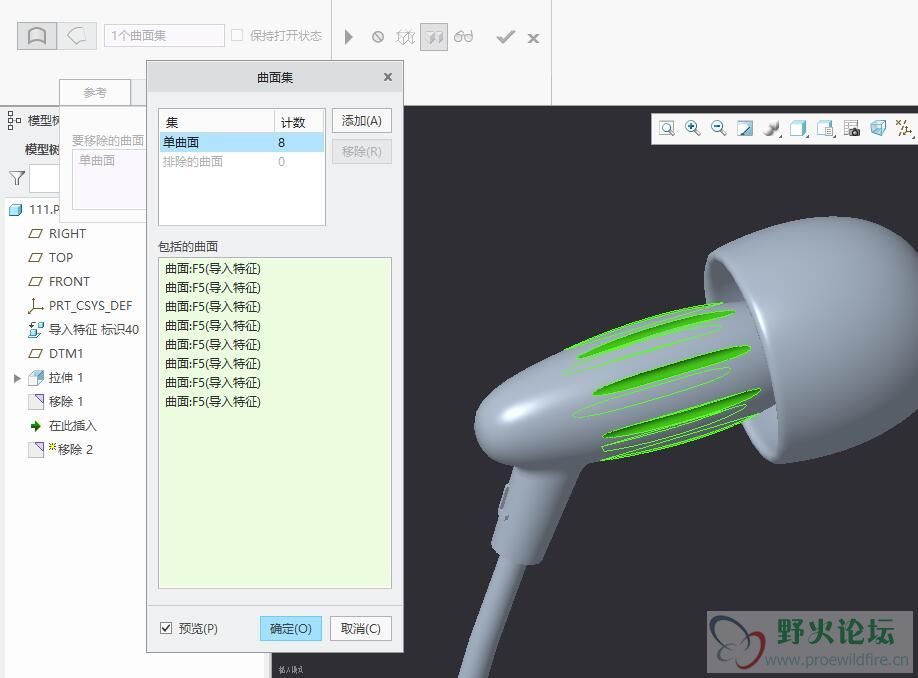918x678 pixels.
Task: Toggle keep open state checkbox
Action: [237, 36]
